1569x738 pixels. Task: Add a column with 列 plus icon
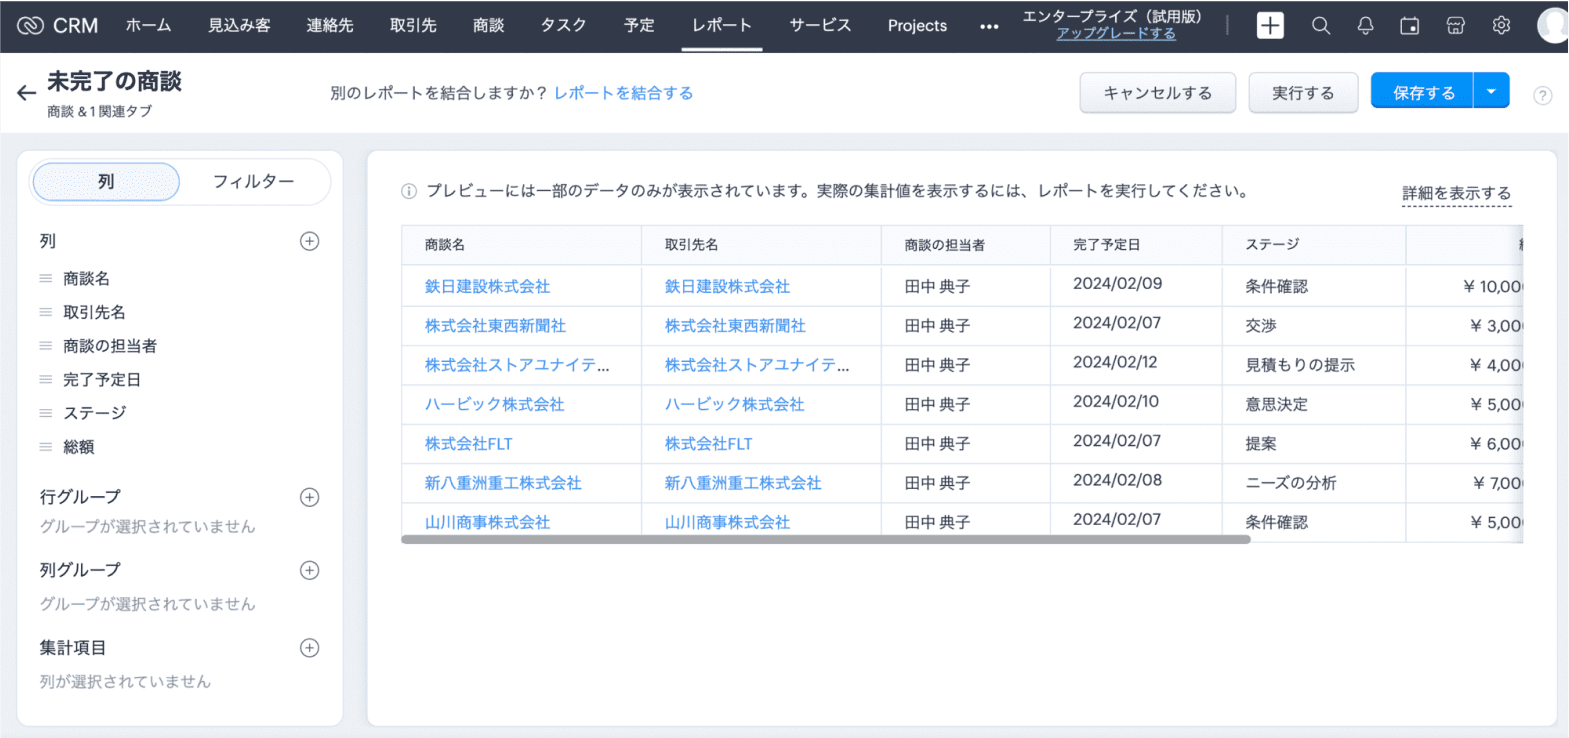(x=310, y=241)
